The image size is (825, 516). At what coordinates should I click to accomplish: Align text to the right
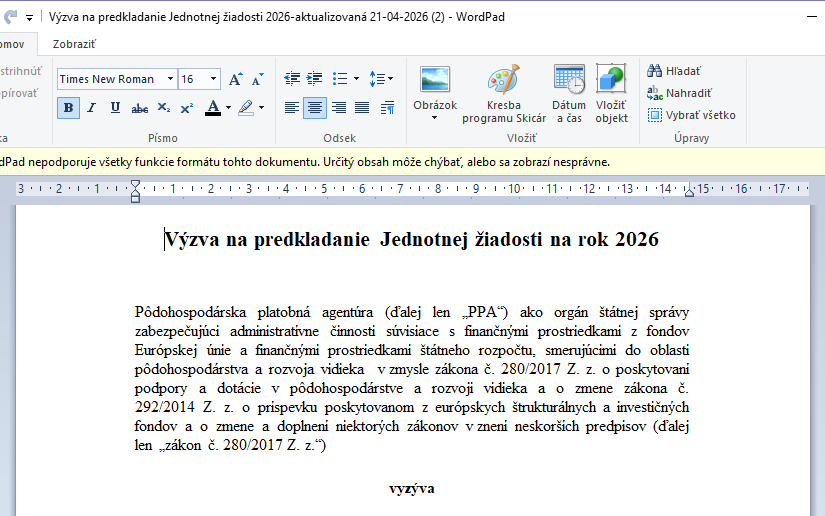339,108
